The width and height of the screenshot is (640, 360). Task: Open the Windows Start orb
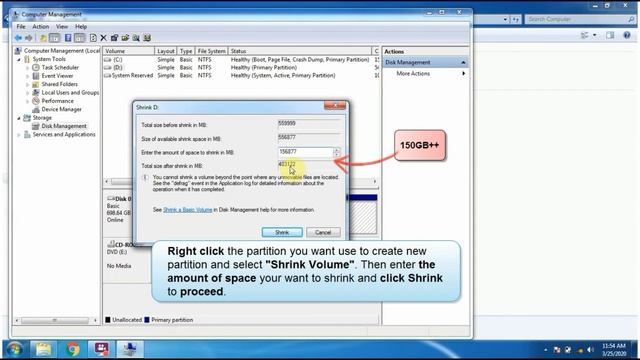coord(15,349)
